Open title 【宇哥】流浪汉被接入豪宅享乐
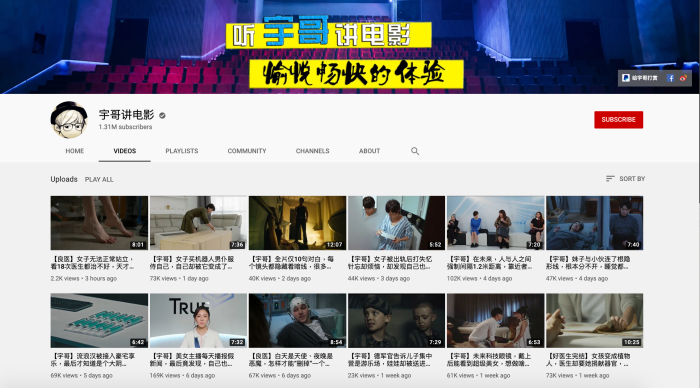Screen dimensions: 700x388 coord(93,360)
